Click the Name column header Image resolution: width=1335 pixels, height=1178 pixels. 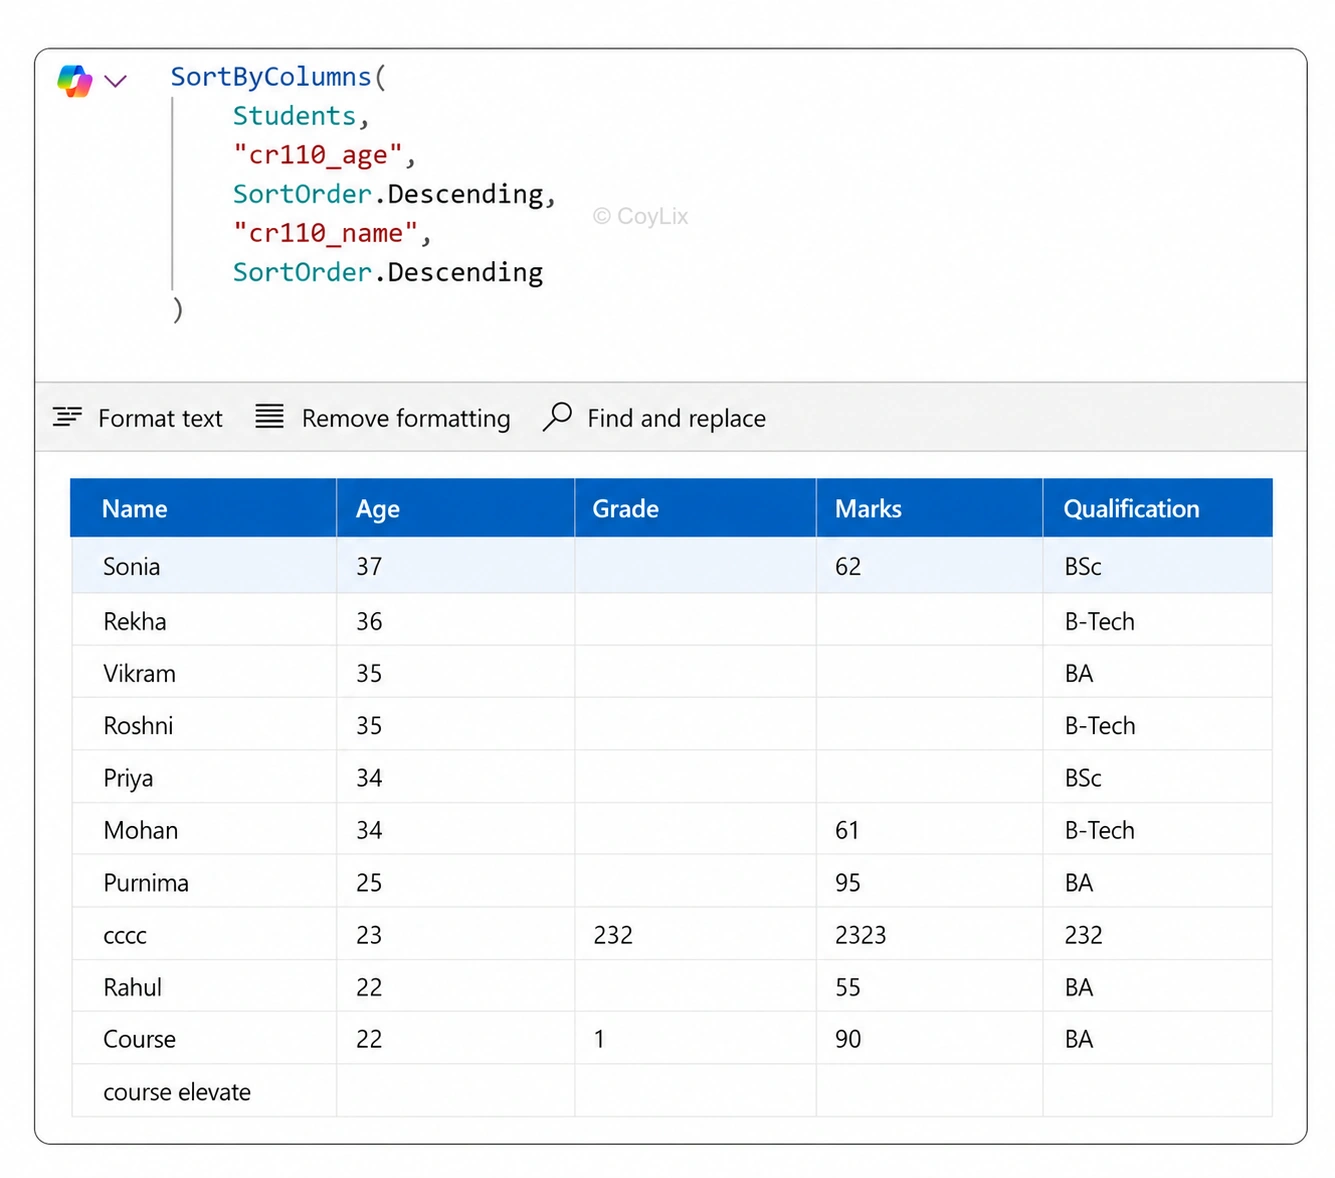204,508
